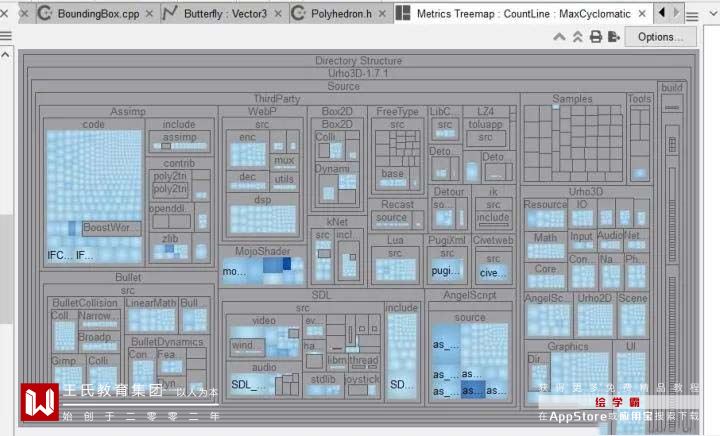Click the print icon in the treemap toolbar

click(596, 37)
